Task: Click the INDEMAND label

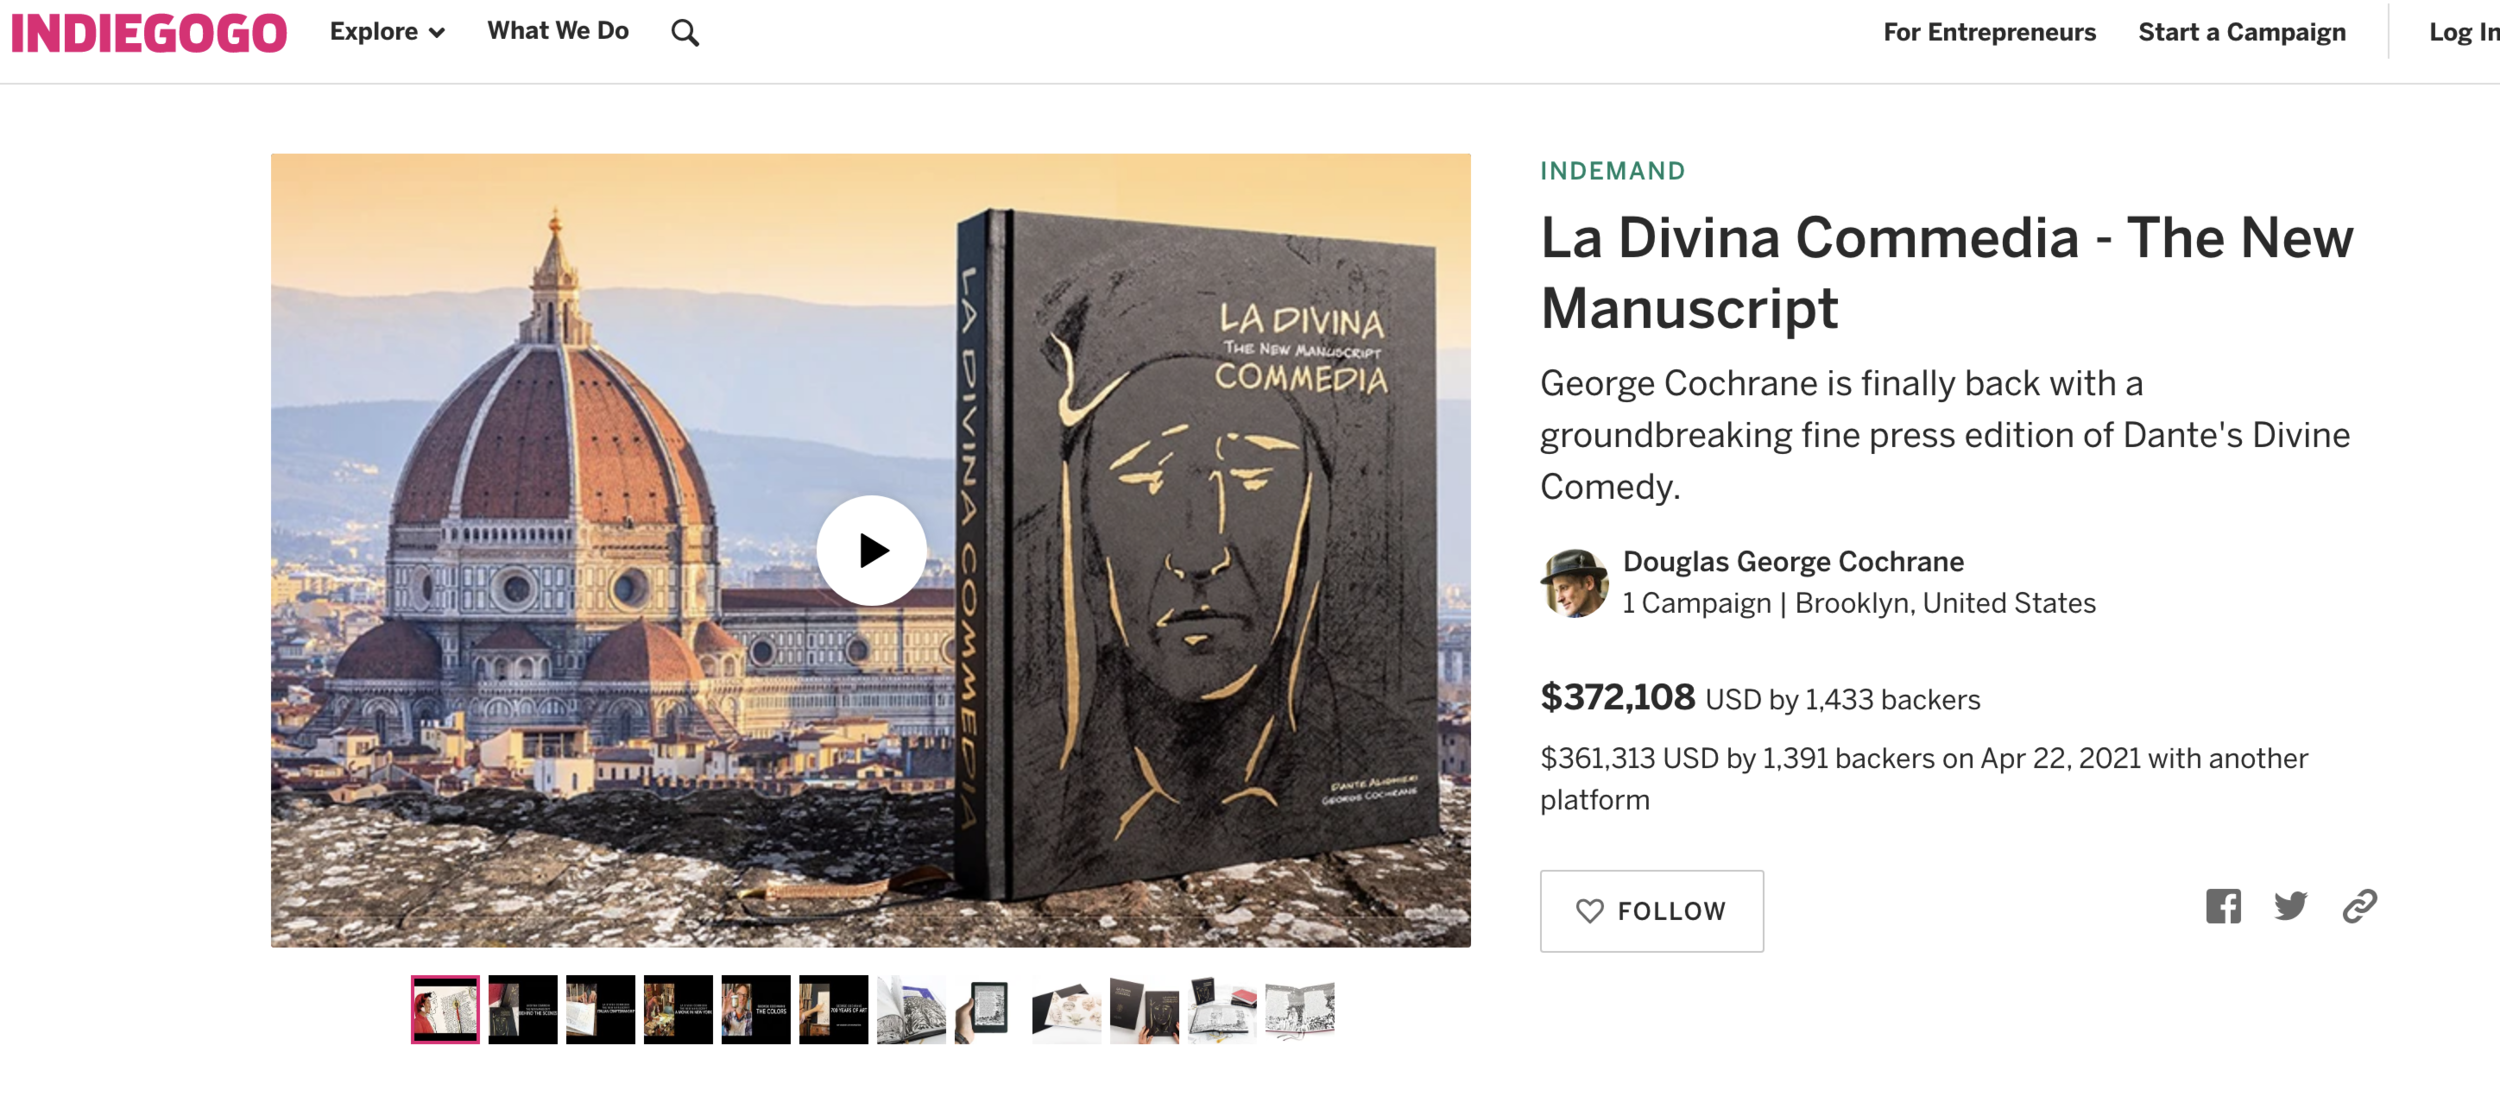Action: 1613,171
